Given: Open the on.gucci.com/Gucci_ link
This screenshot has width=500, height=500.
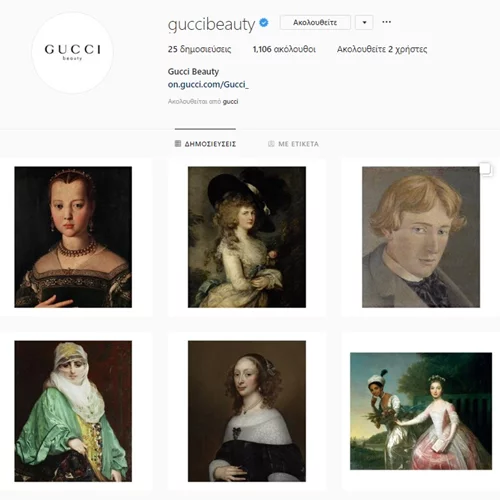Looking at the screenshot, I should (208, 85).
